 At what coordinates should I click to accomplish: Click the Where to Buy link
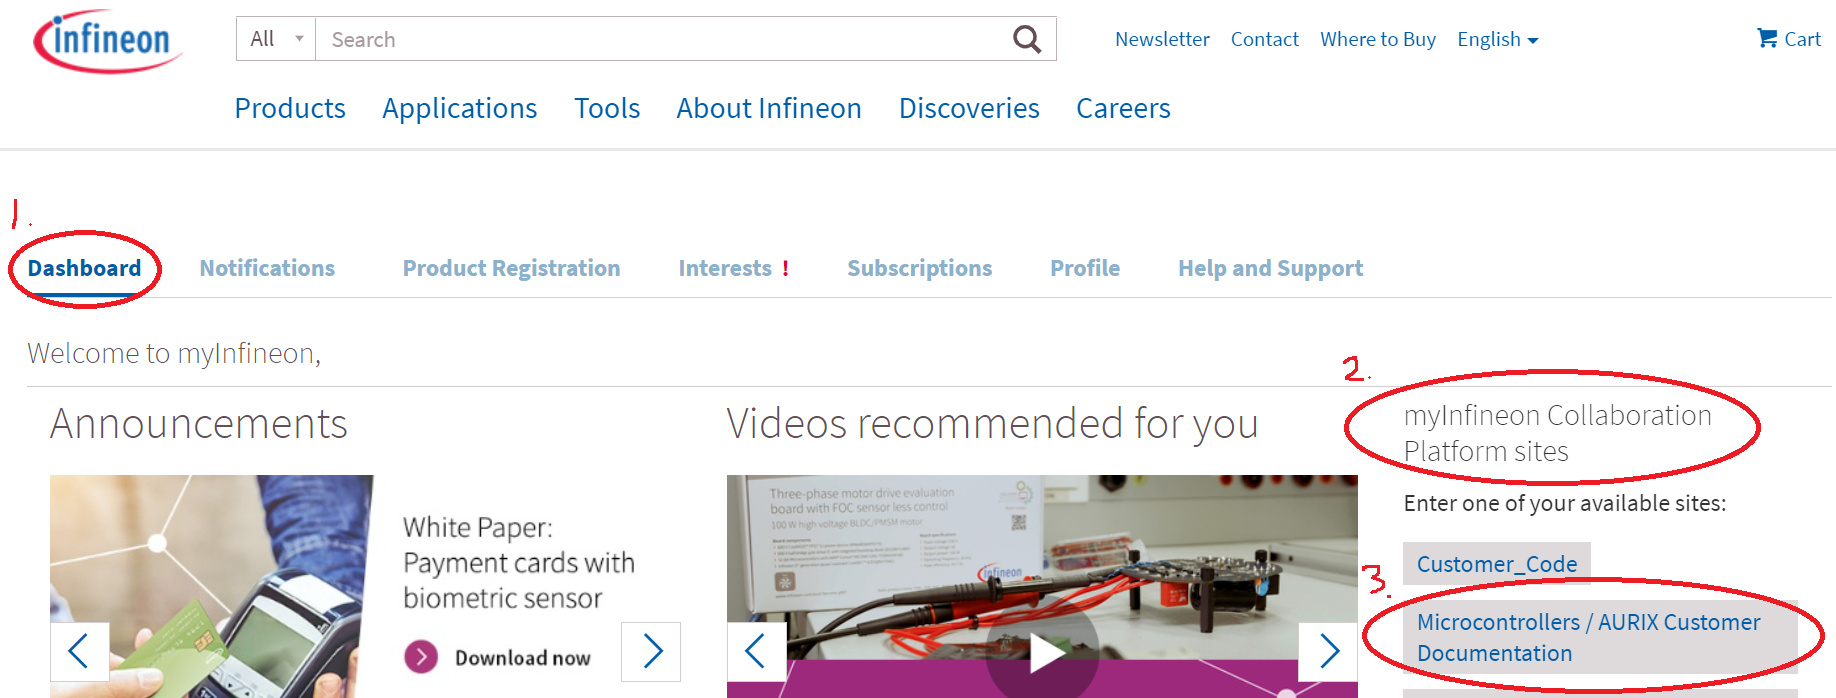[x=1377, y=39]
